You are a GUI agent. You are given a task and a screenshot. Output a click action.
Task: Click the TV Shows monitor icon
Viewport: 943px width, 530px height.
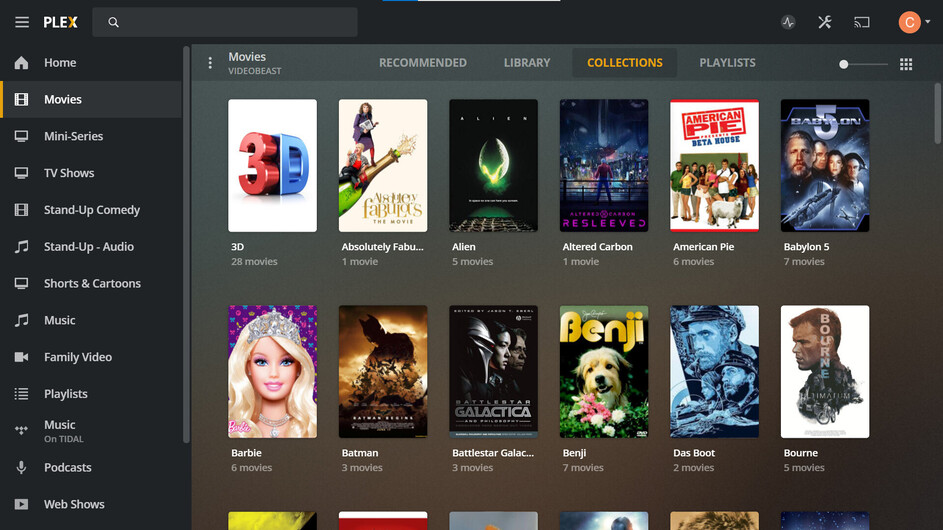tap(21, 173)
